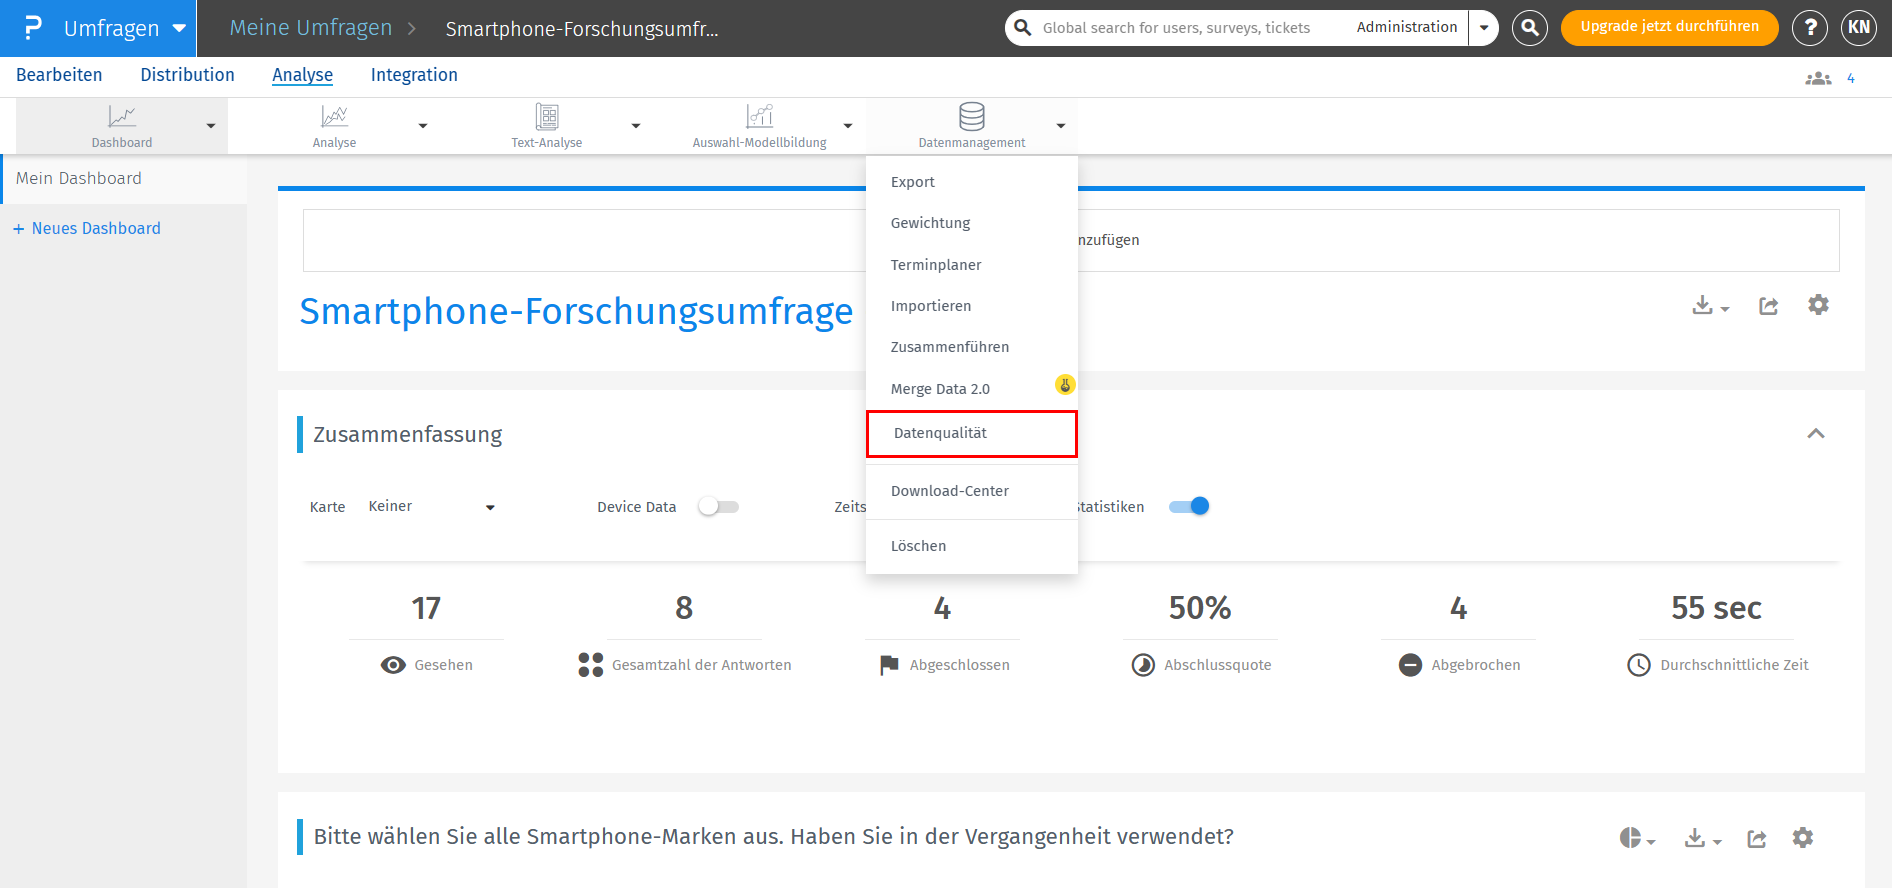
Task: Expand the Text-Analyse dropdown arrow
Action: [635, 126]
